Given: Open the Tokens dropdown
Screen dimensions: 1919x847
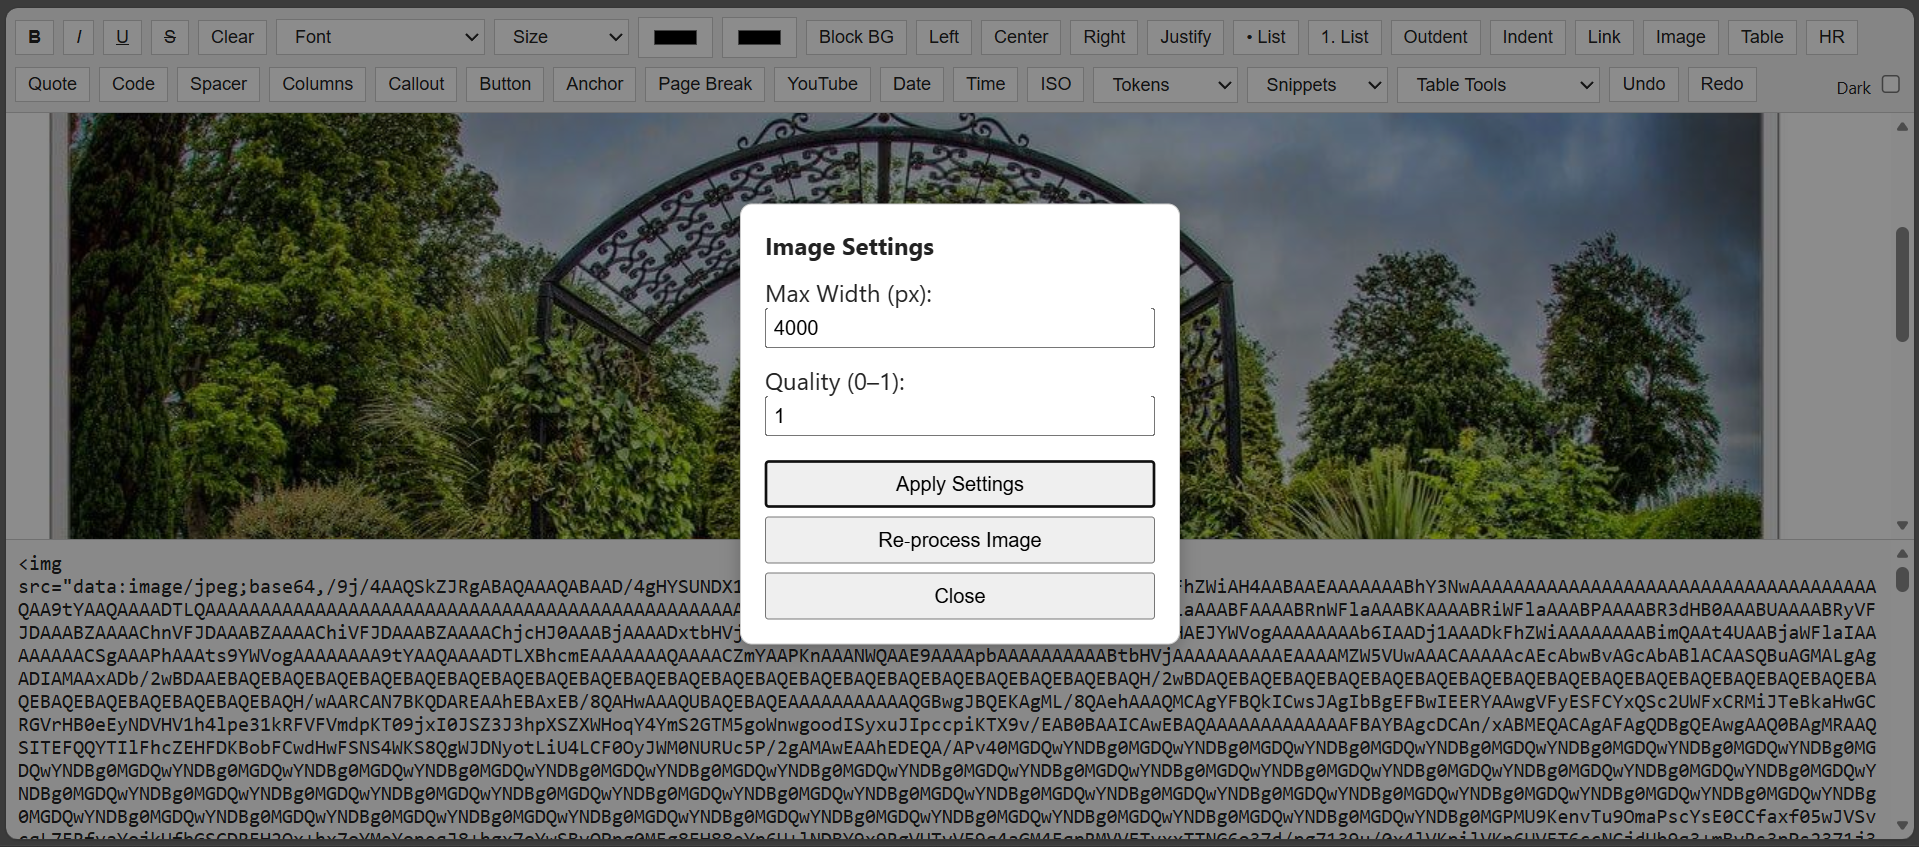Looking at the screenshot, I should pos(1165,85).
